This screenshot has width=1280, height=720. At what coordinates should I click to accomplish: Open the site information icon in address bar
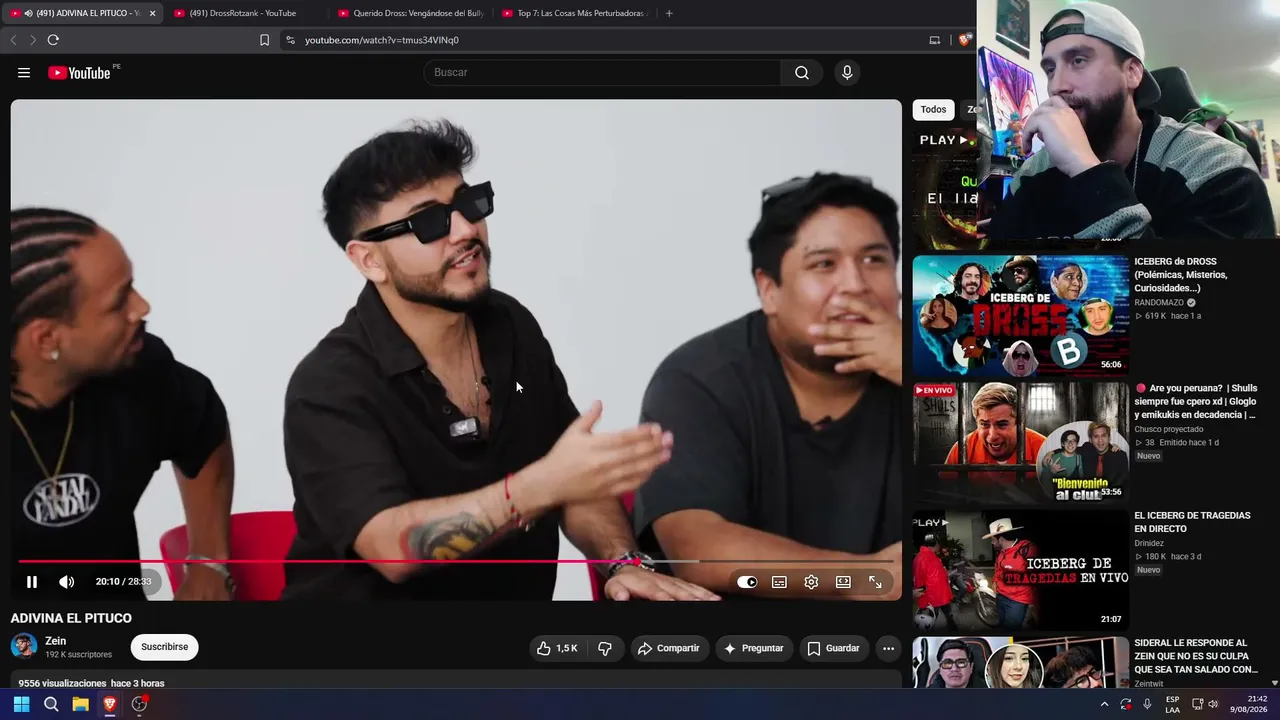[290, 40]
